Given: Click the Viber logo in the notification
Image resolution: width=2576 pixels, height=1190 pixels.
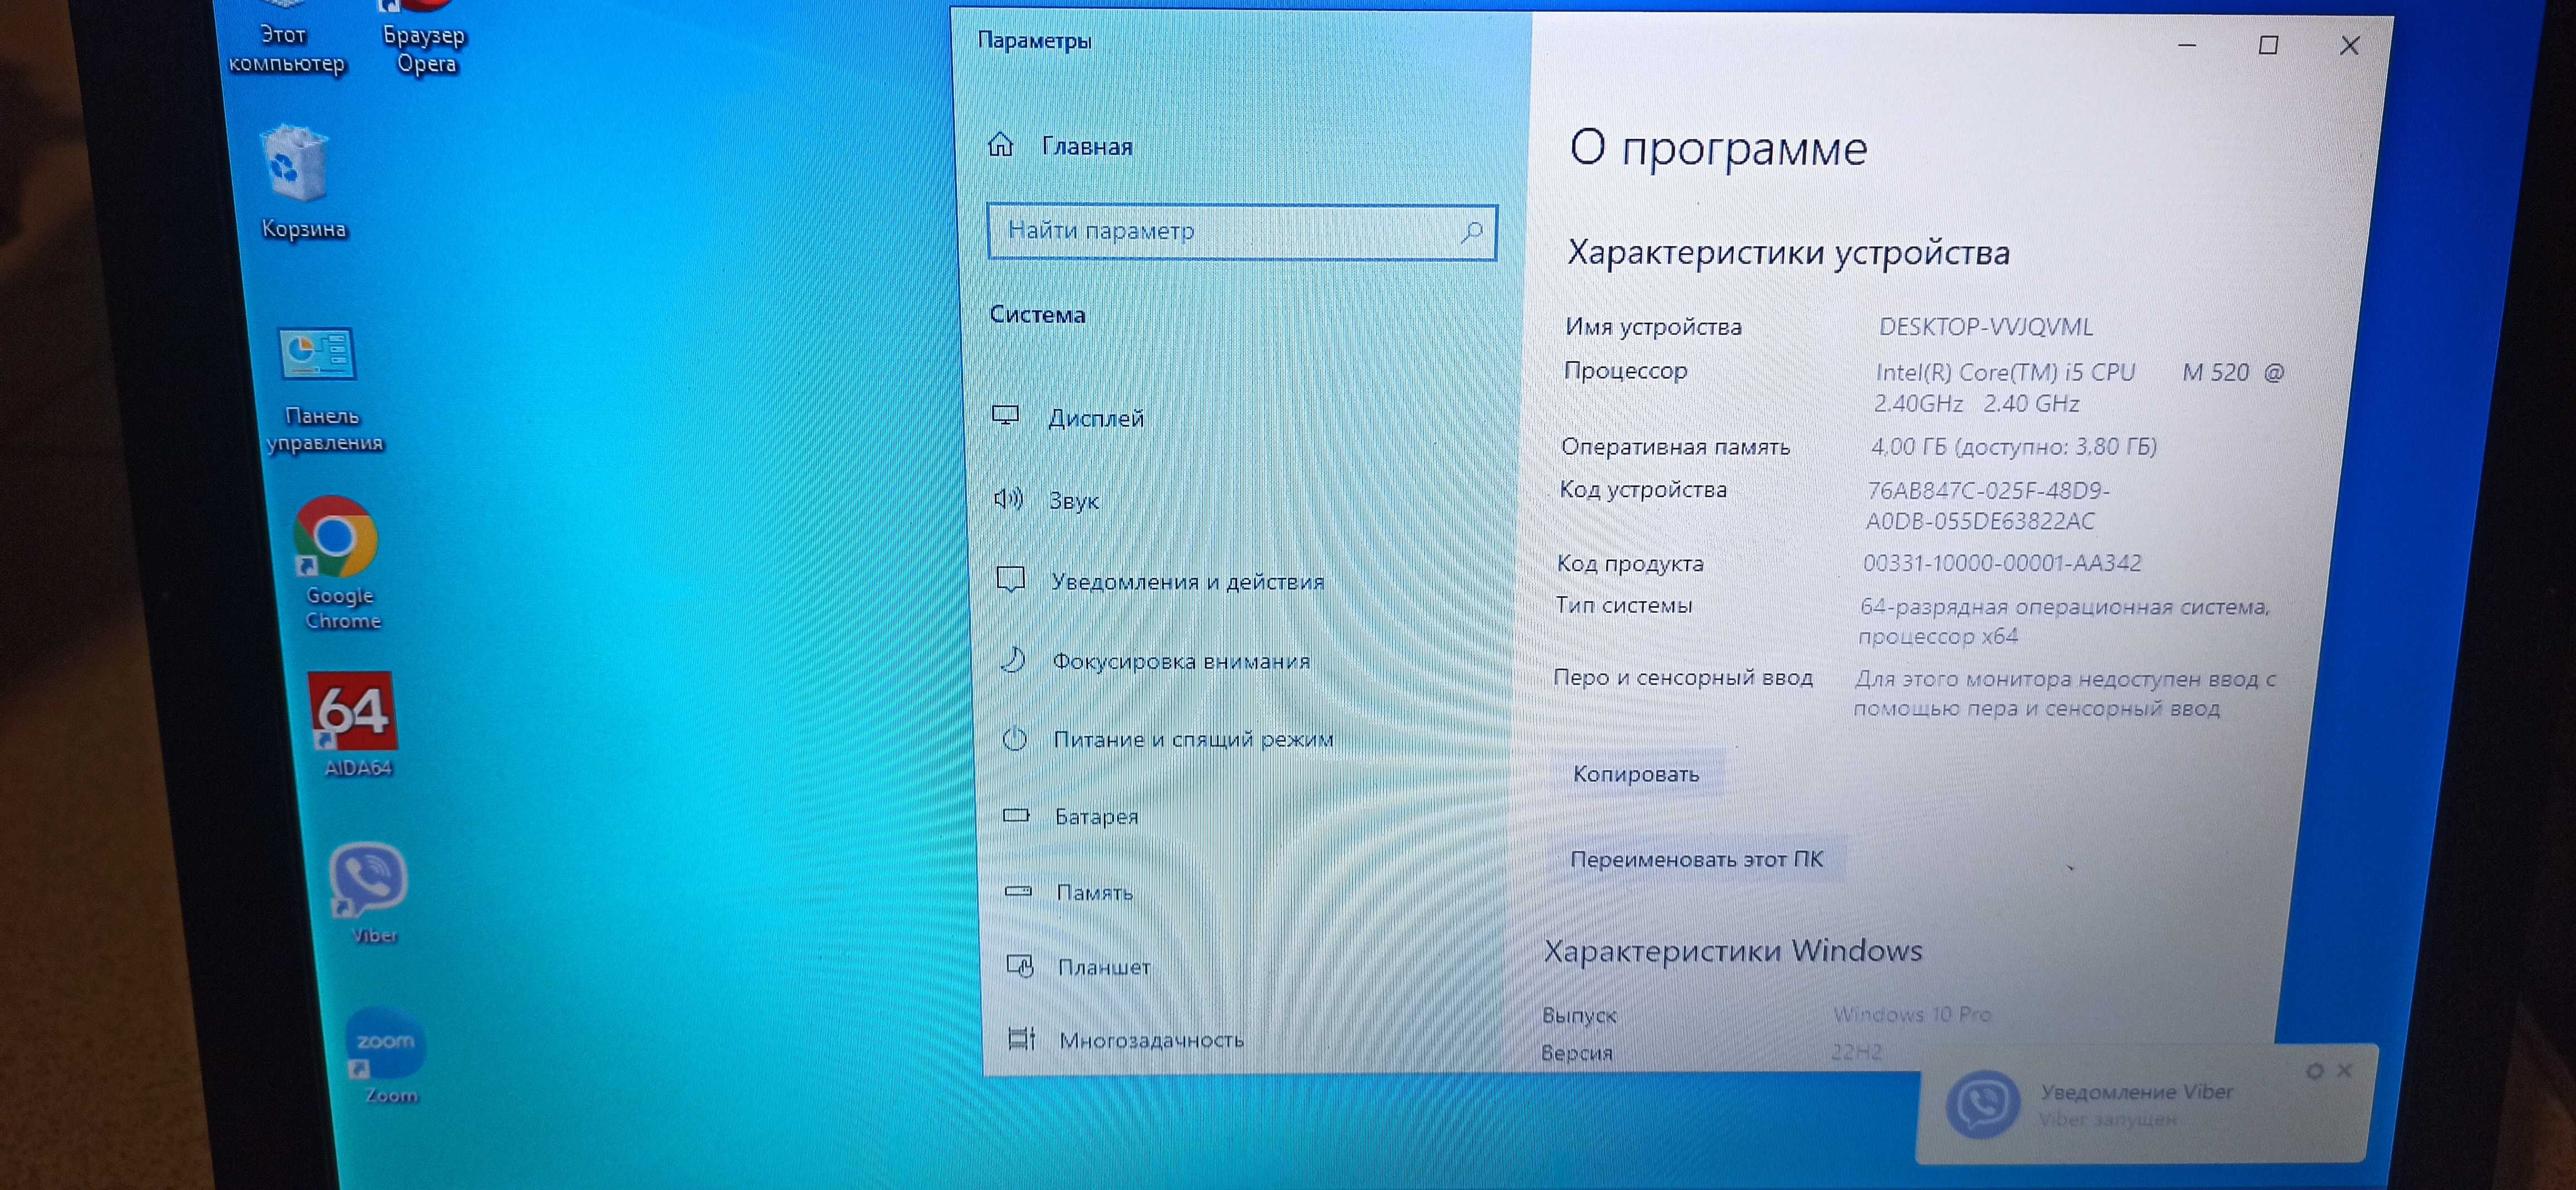Looking at the screenshot, I should point(1982,1104).
